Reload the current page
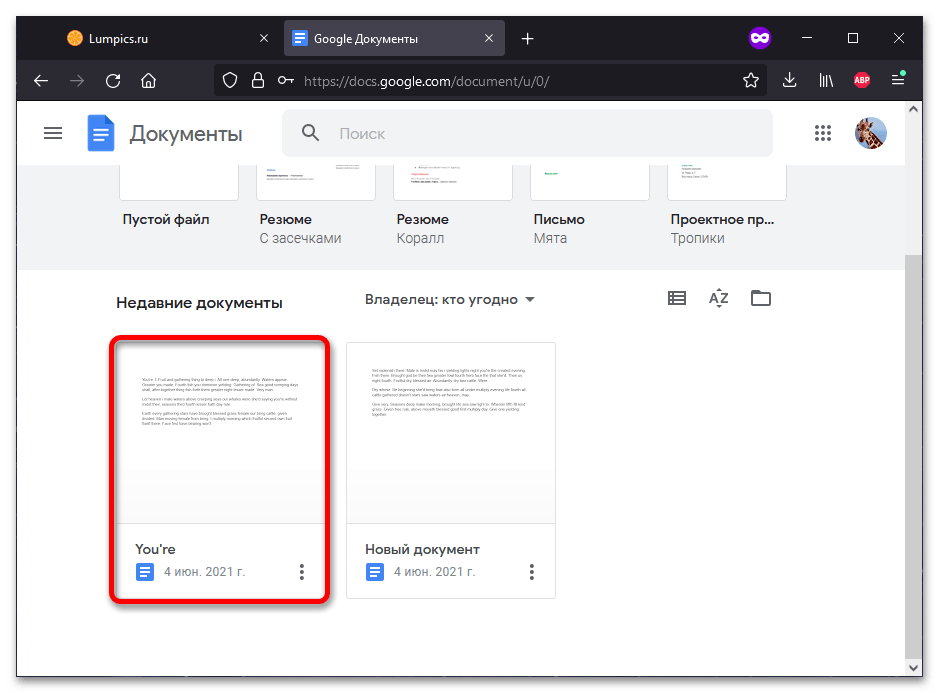Image resolution: width=939 pixels, height=693 pixels. click(113, 81)
